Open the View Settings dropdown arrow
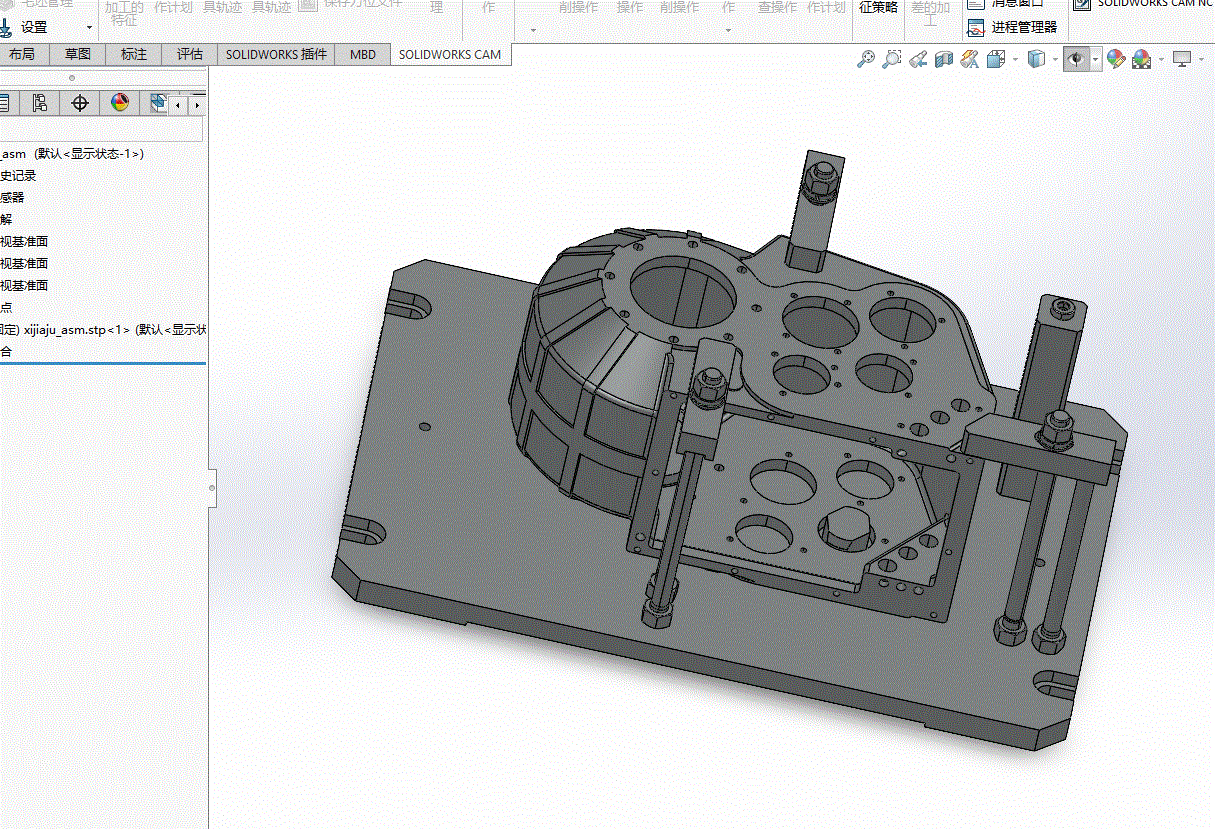Image resolution: width=1215 pixels, height=829 pixels. point(1202,60)
